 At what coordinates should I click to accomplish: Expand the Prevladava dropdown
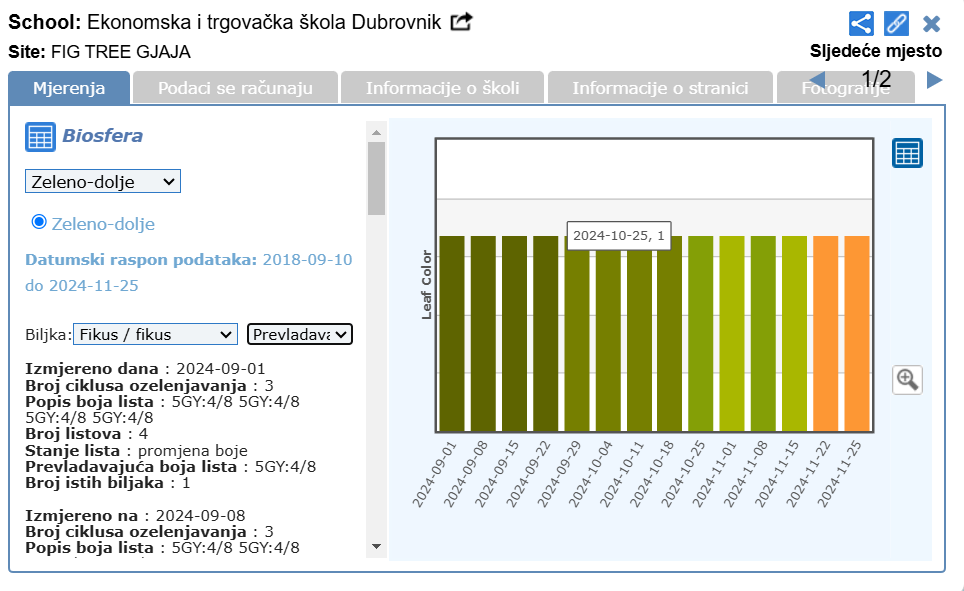(x=300, y=334)
